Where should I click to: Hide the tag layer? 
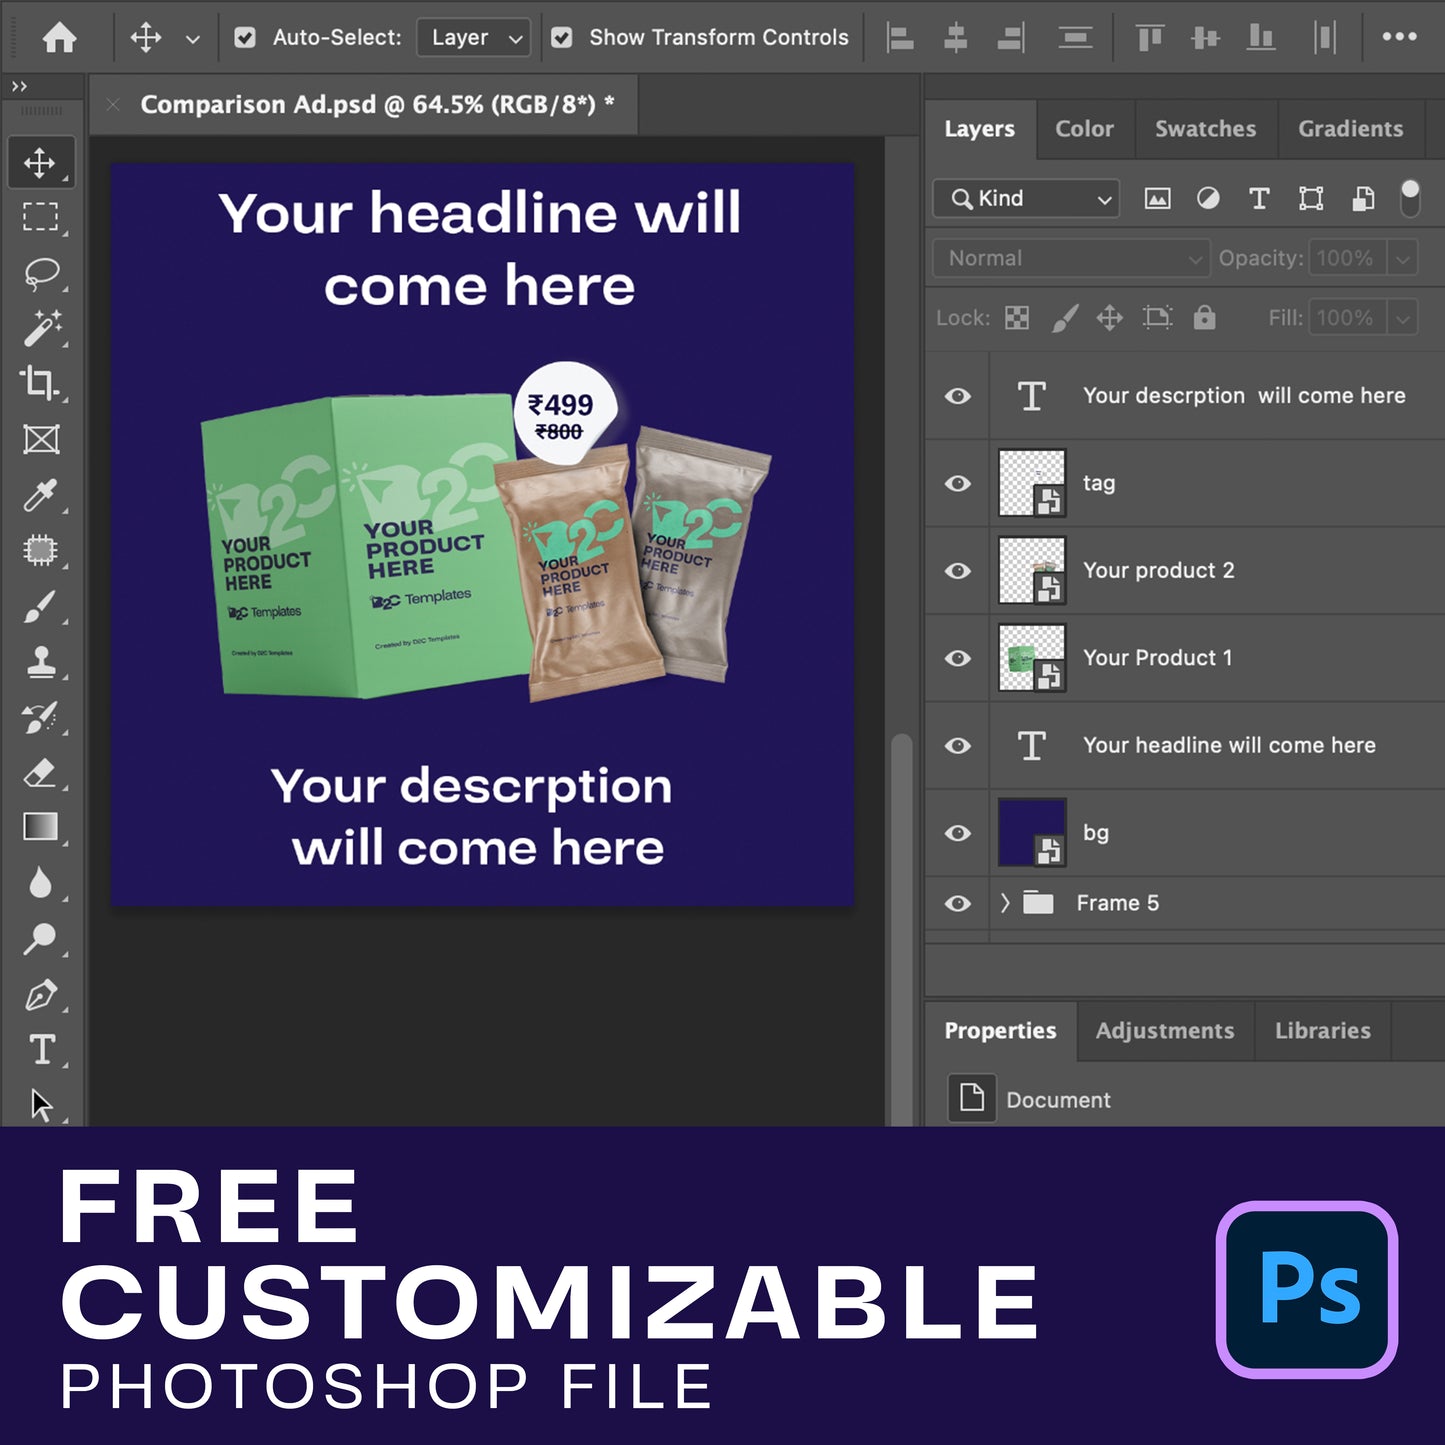tap(958, 484)
